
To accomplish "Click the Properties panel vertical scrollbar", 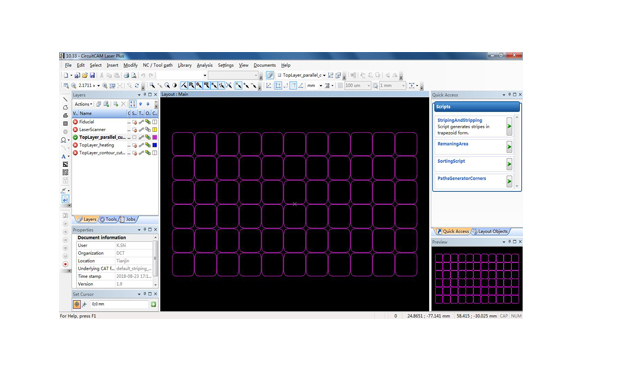I will tap(155, 261).
